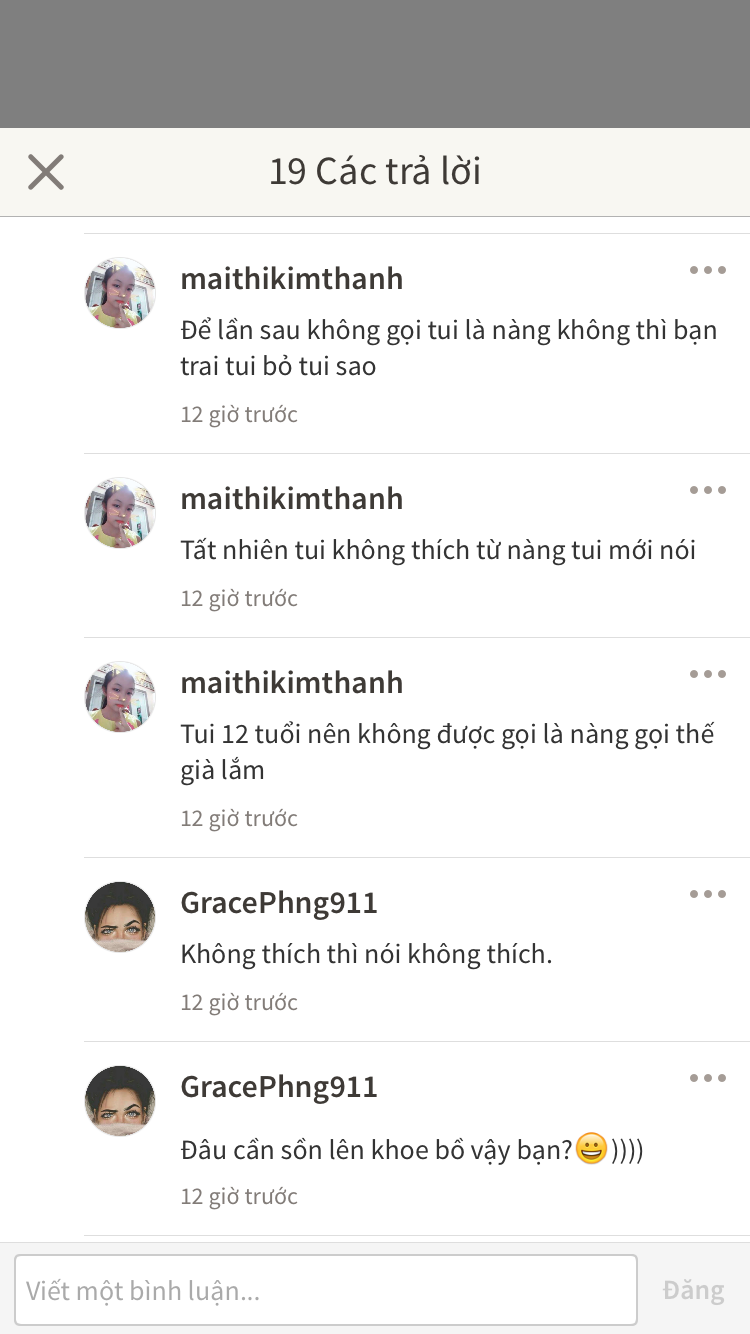Focus the 'Viết một bình luận...' input field
Image resolution: width=750 pixels, height=1334 pixels.
[326, 1290]
